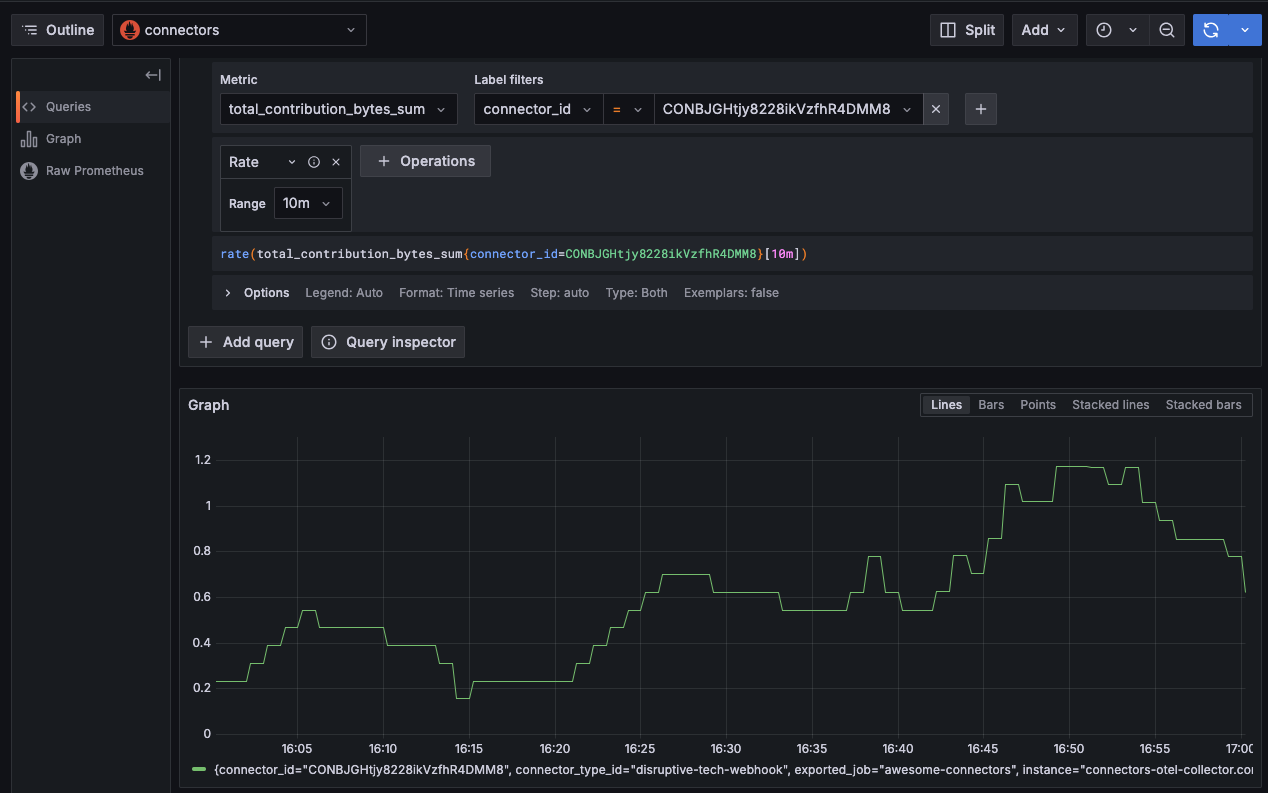
Task: Open the 10m Range dropdown
Action: [309, 203]
